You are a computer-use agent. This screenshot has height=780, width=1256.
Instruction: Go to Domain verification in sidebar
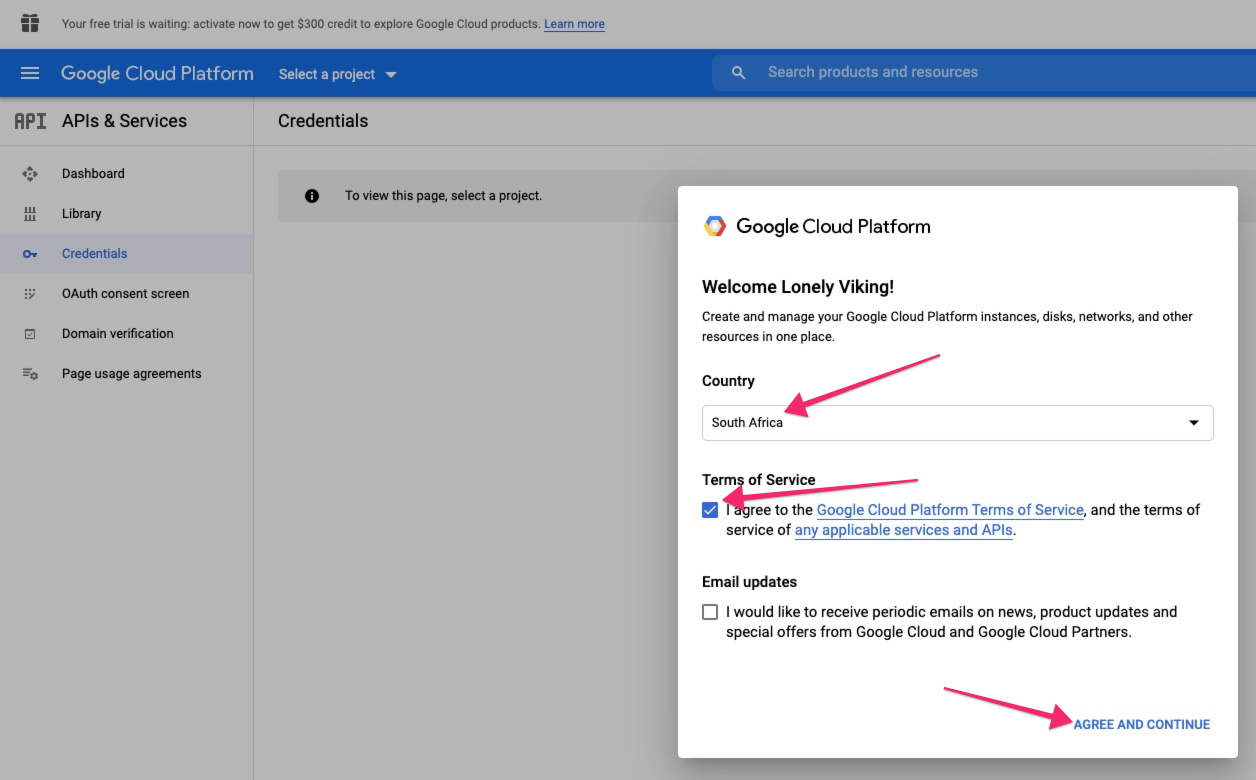[117, 334]
